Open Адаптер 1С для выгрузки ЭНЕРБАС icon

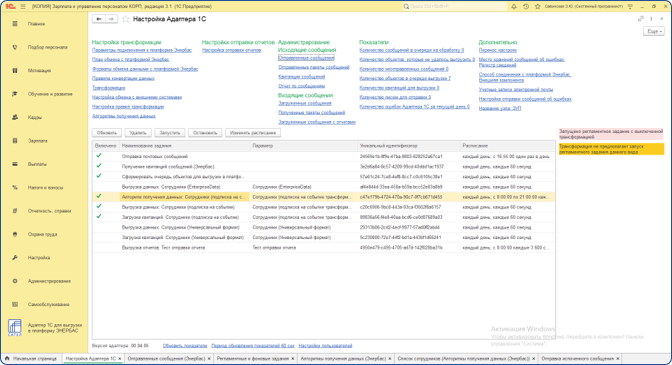coord(15,328)
